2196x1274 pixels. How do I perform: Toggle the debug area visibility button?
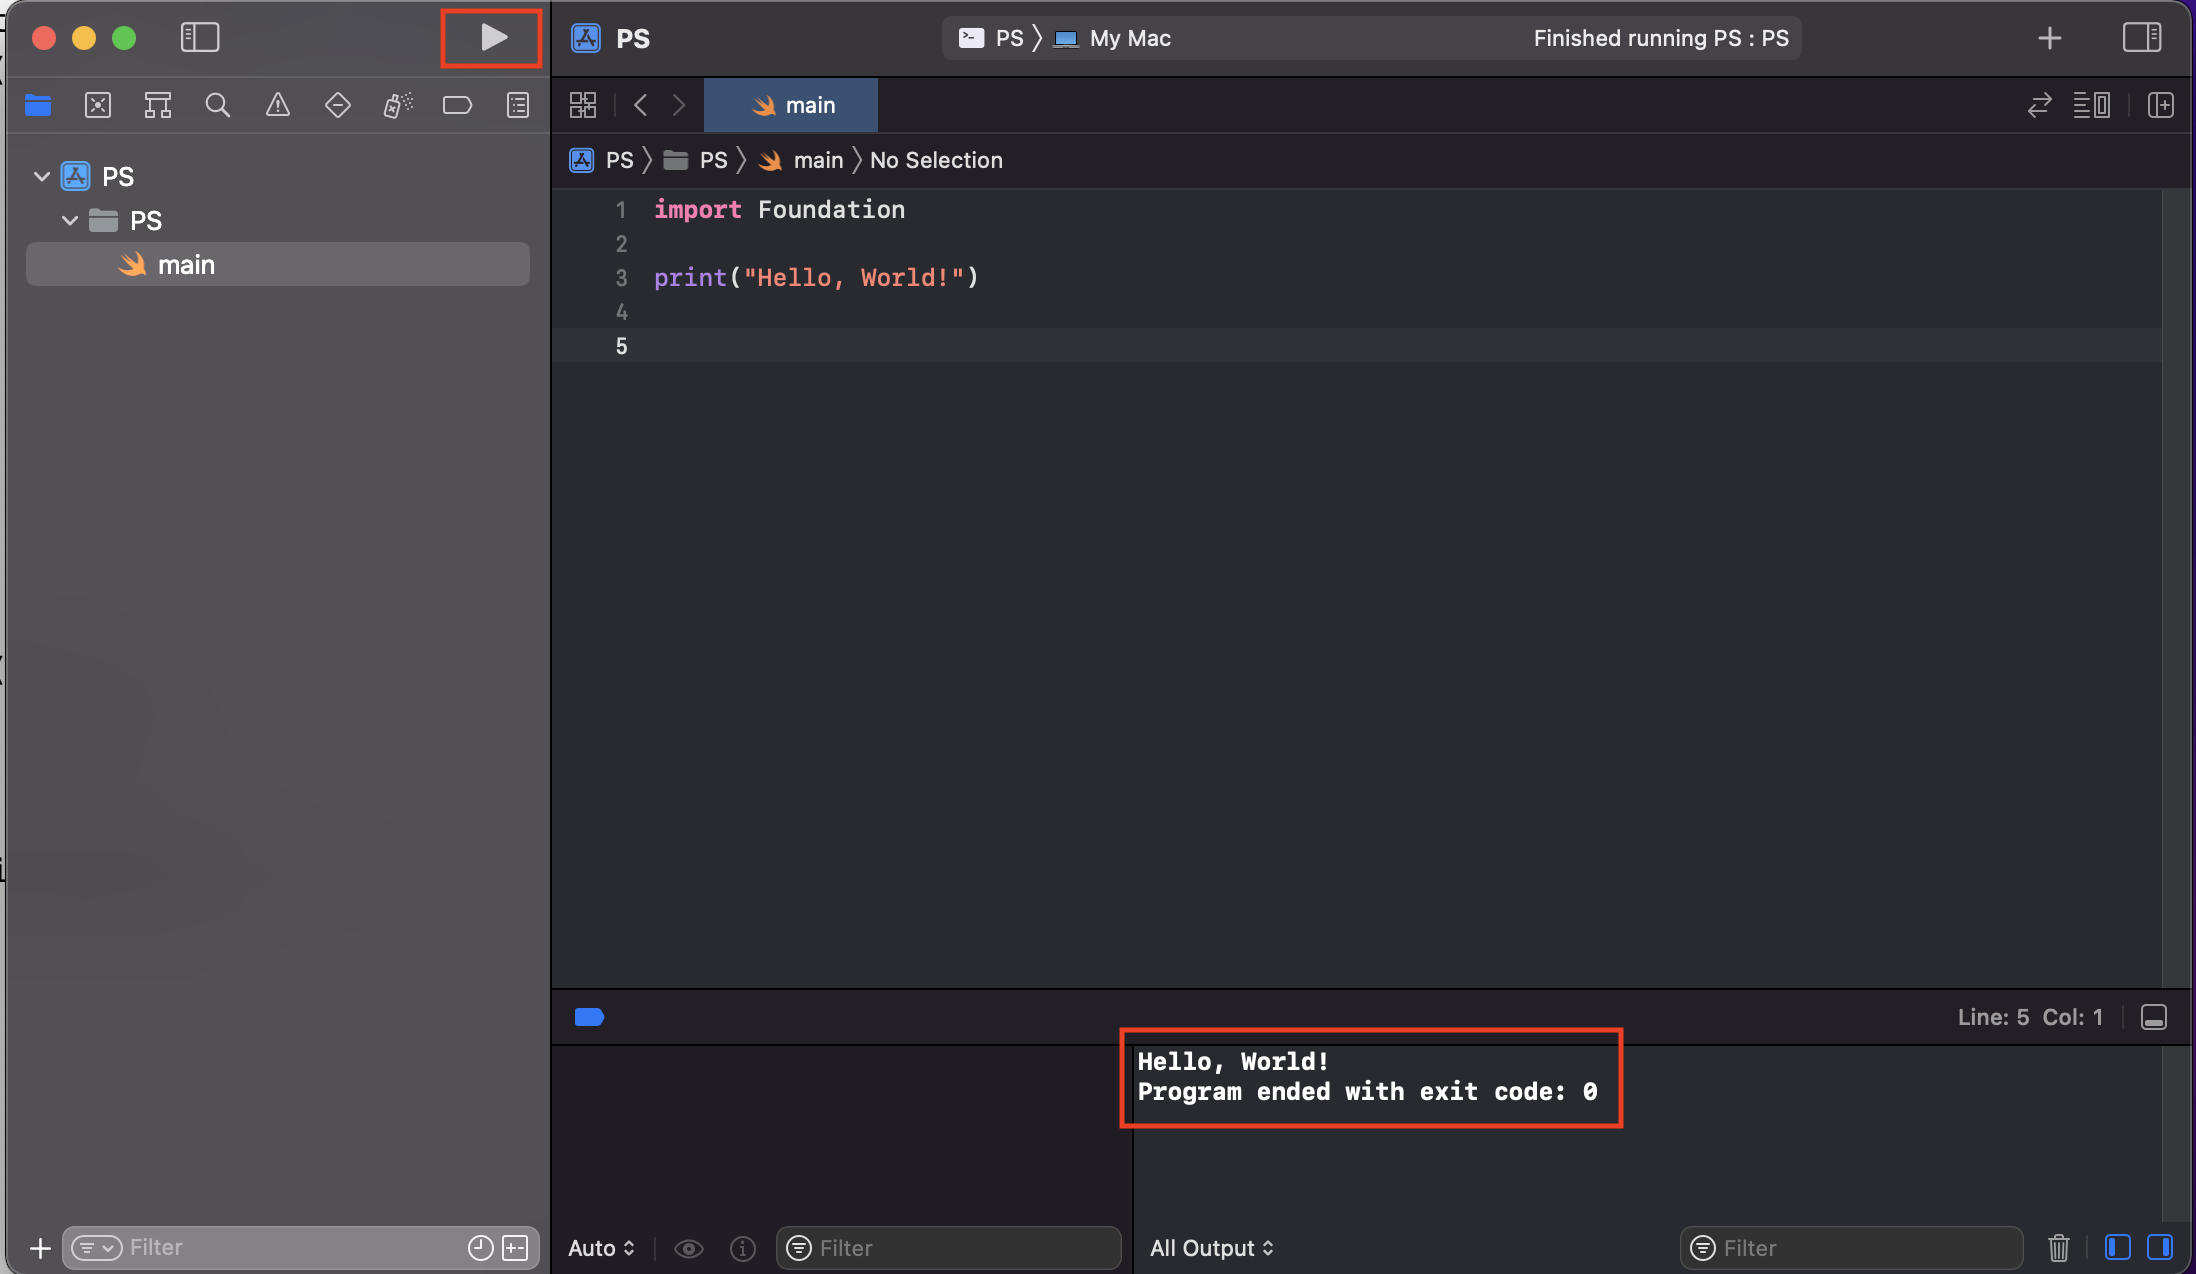click(2153, 1017)
